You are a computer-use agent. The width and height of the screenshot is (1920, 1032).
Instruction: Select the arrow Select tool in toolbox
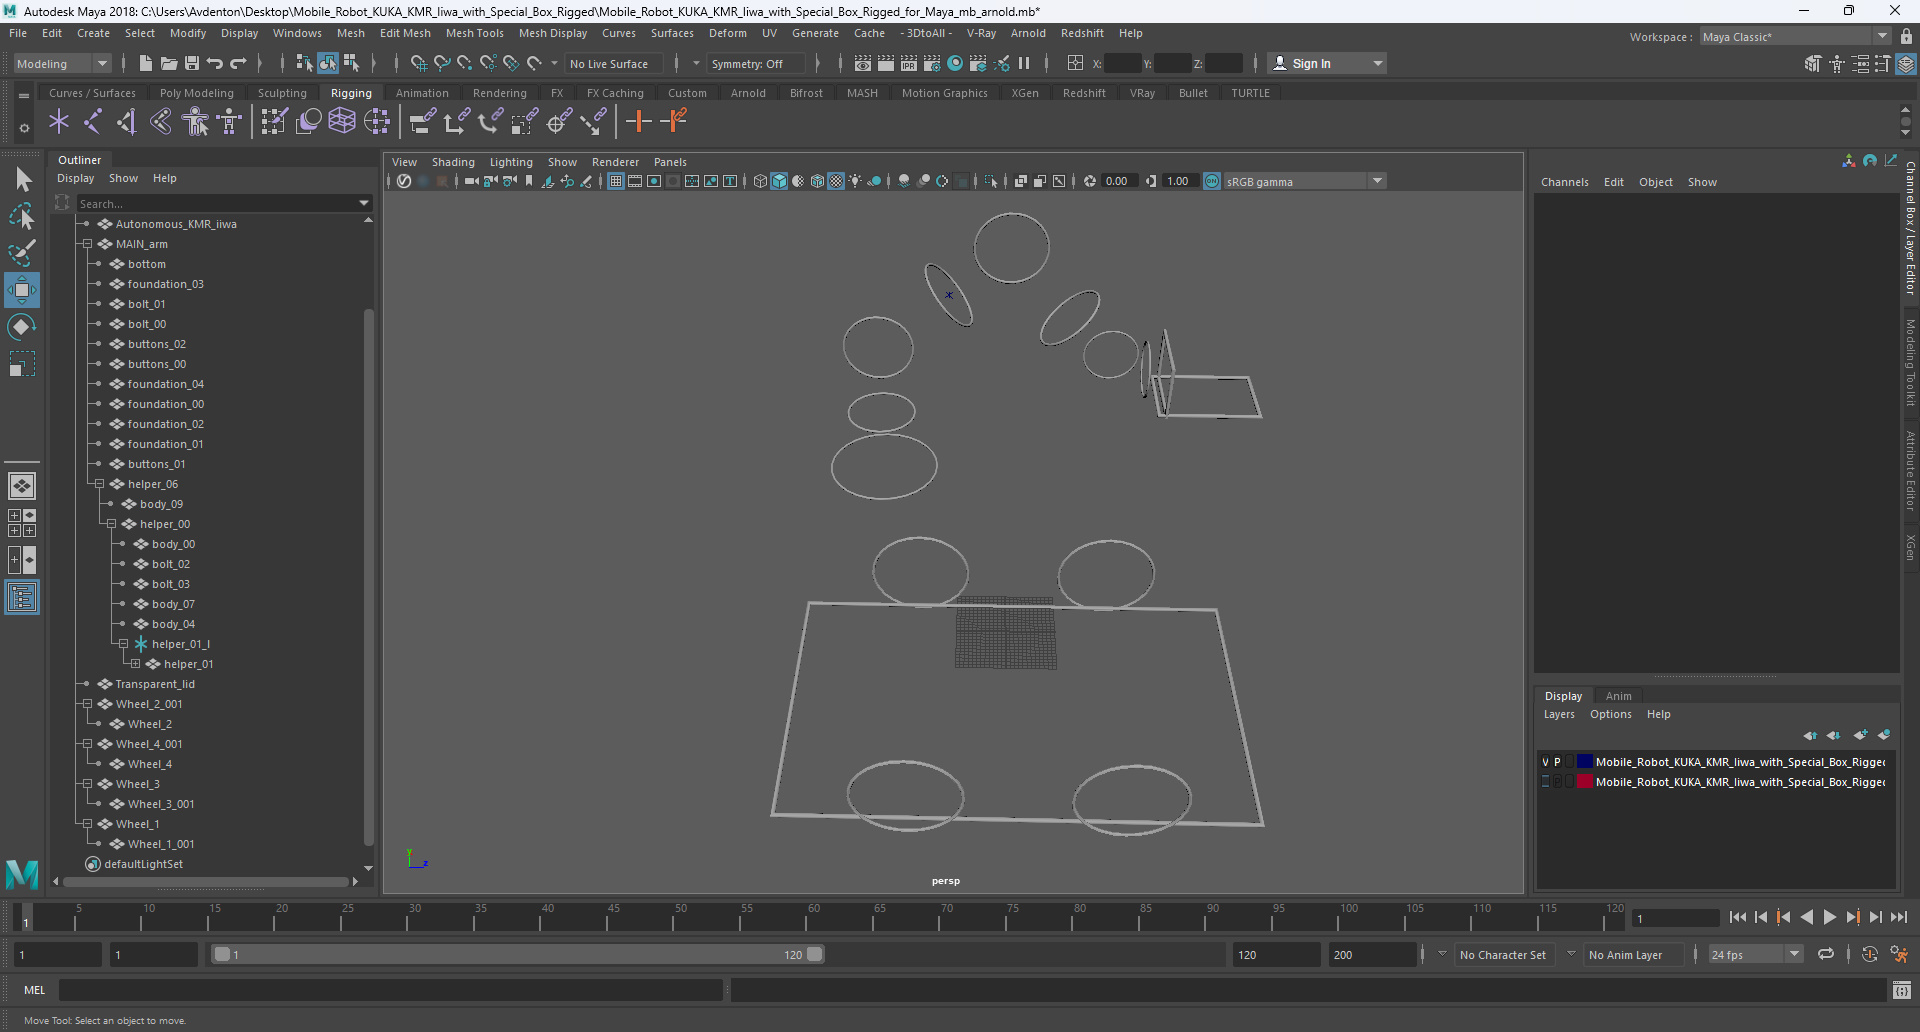click(x=22, y=180)
